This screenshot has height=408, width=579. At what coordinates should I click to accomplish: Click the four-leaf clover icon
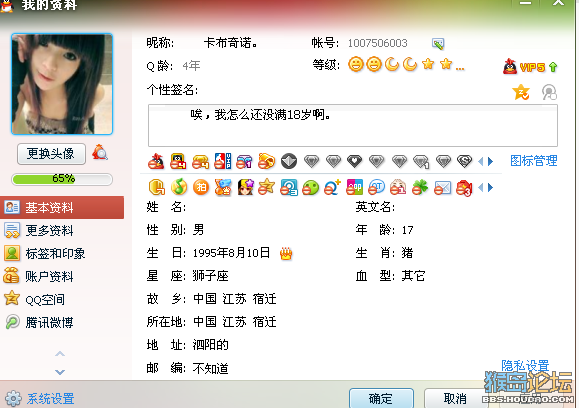[x=420, y=188]
